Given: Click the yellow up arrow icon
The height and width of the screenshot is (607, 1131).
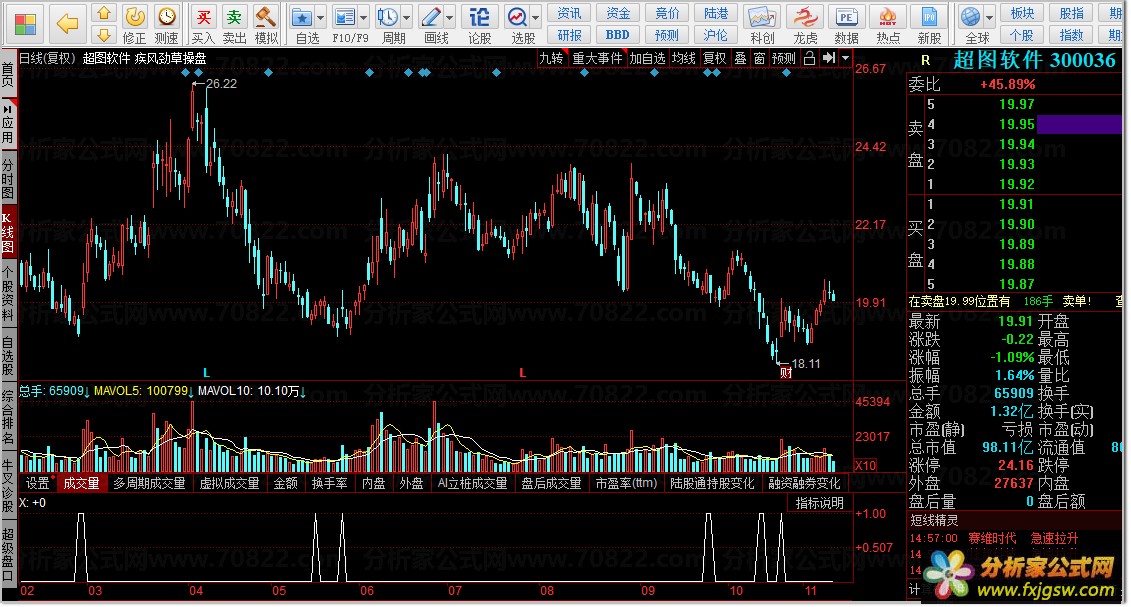Looking at the screenshot, I should coord(104,13).
